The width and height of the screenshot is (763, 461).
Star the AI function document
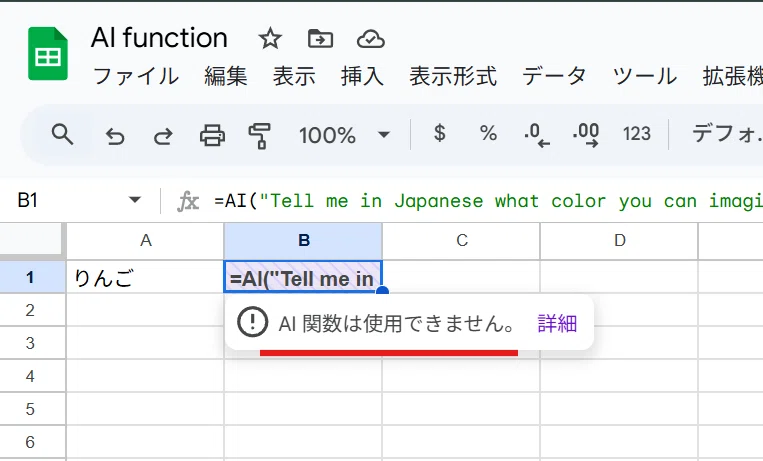[x=270, y=38]
